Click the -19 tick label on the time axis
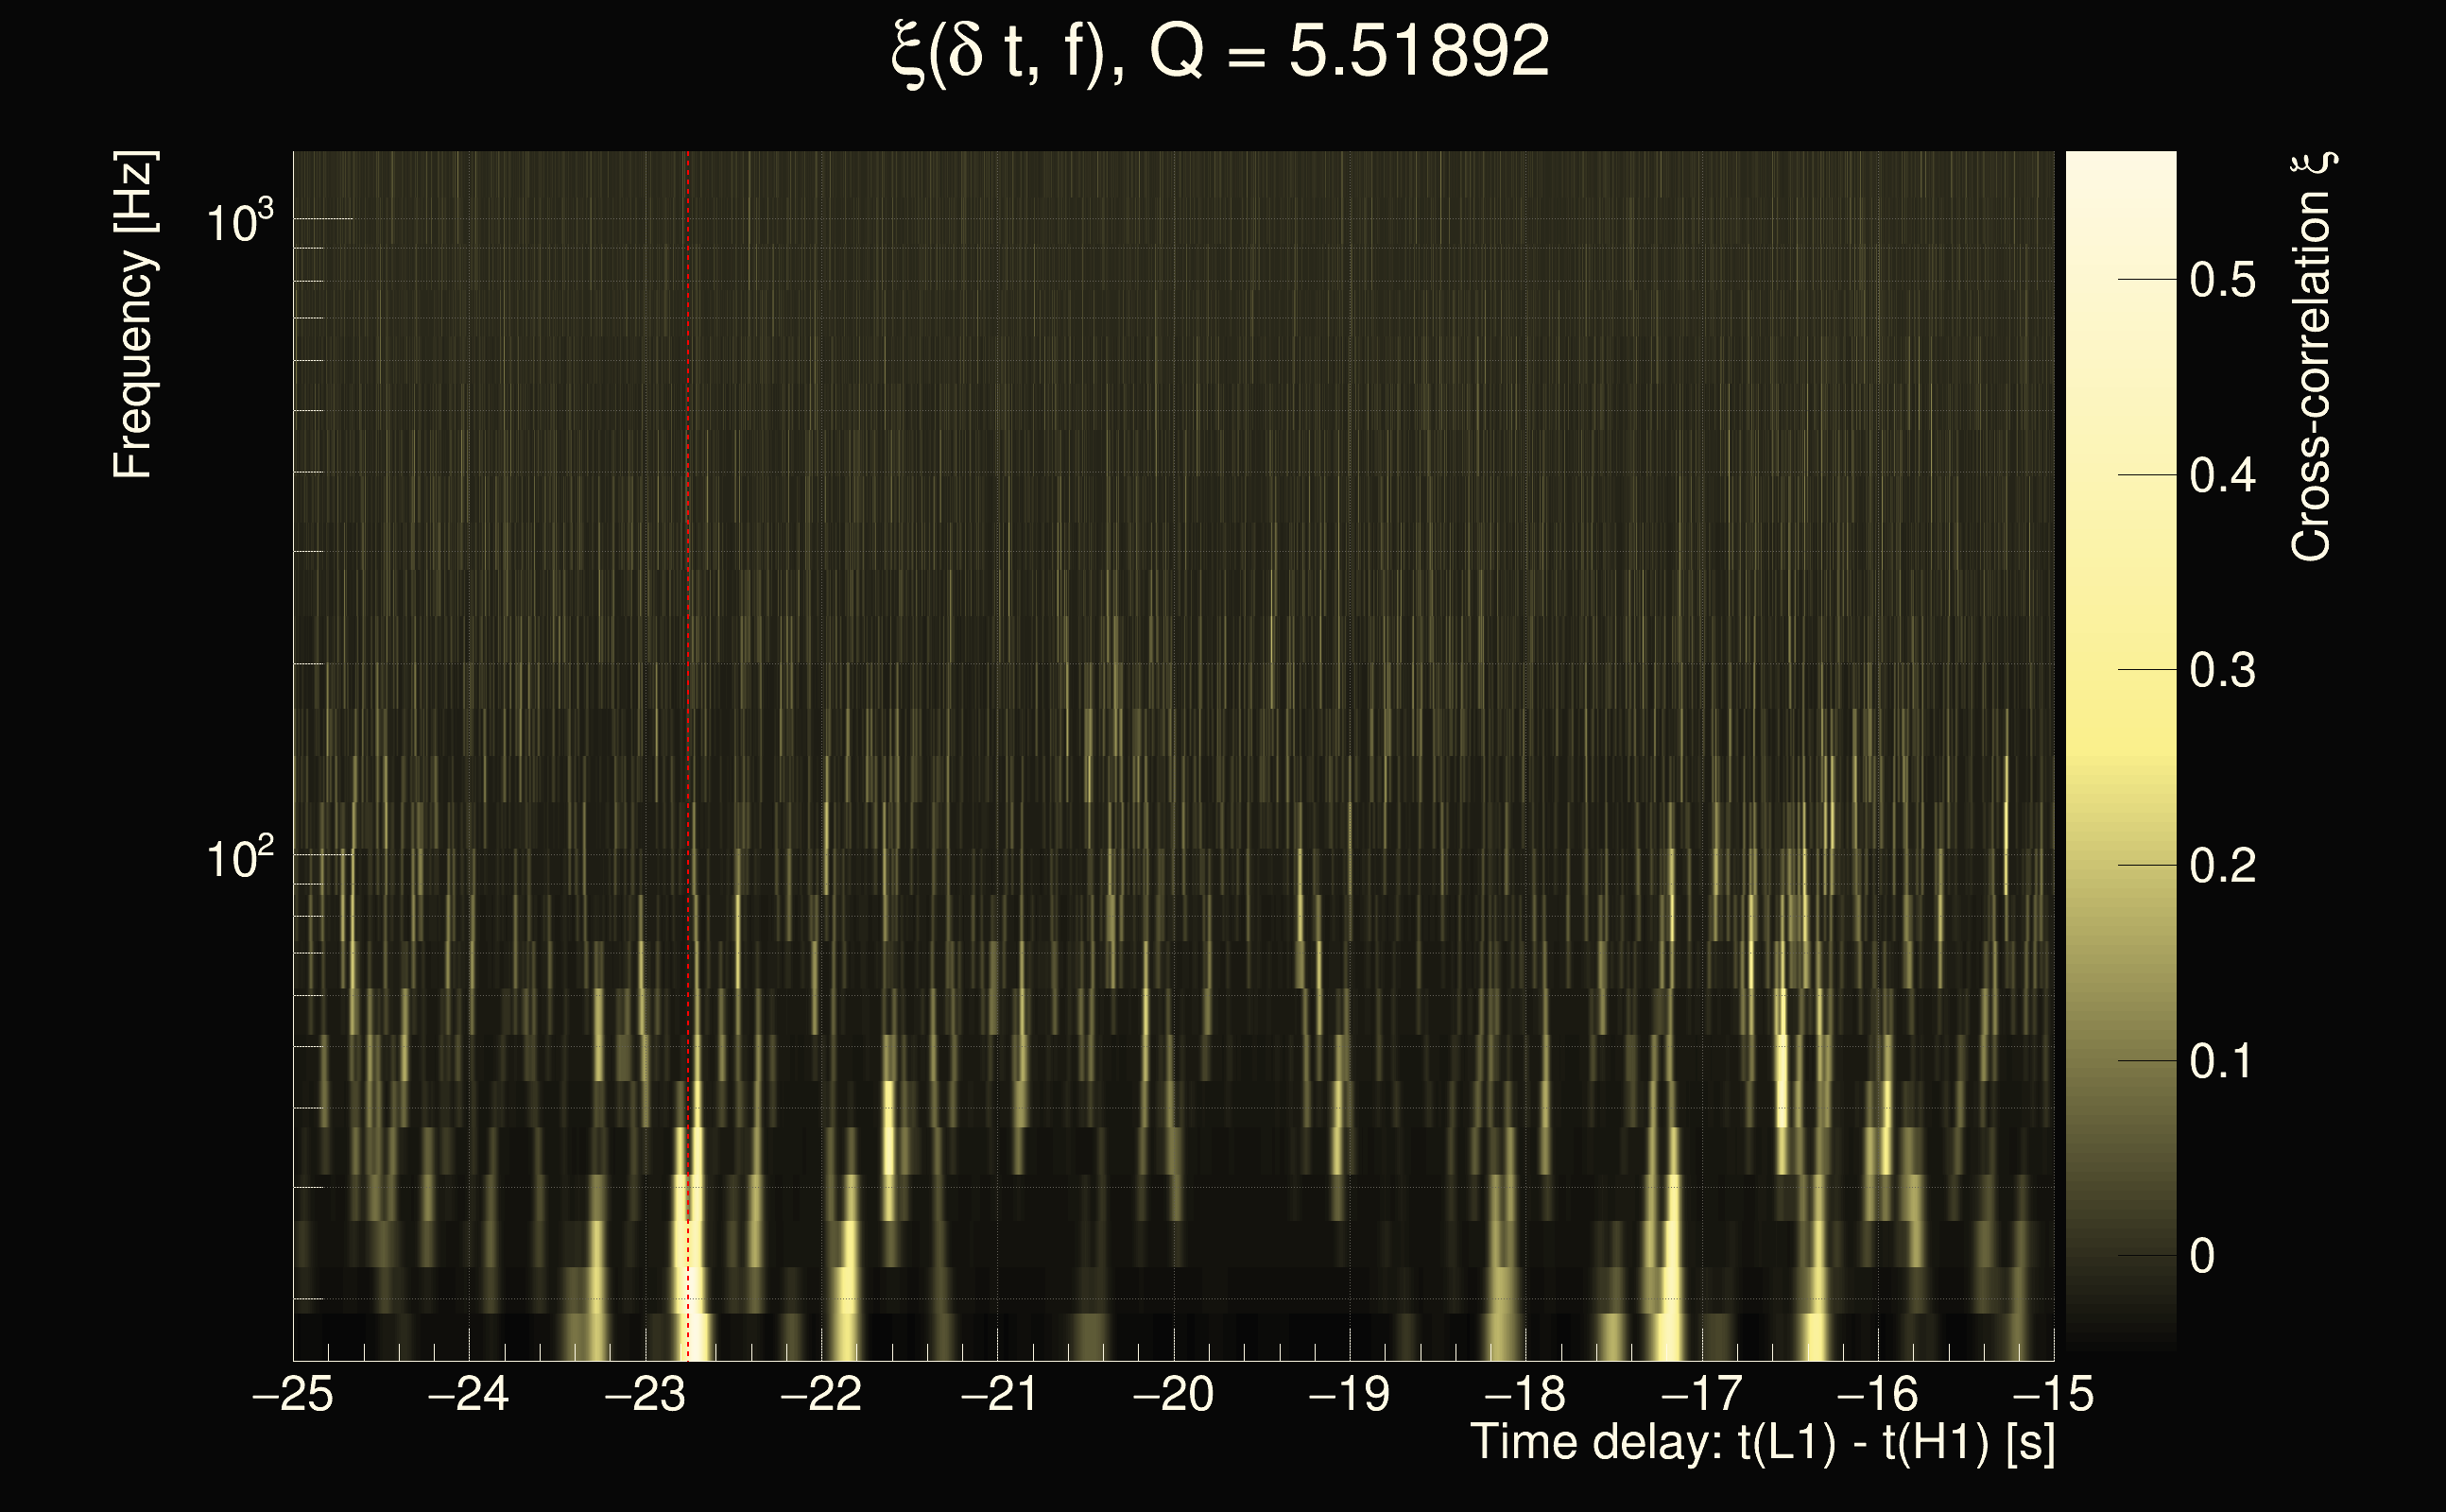The width and height of the screenshot is (2446, 1512). coord(1349,1394)
